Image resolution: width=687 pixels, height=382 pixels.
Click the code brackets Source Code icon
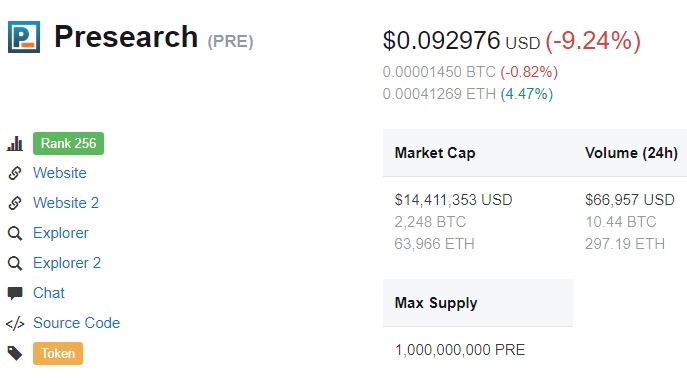[15, 324]
